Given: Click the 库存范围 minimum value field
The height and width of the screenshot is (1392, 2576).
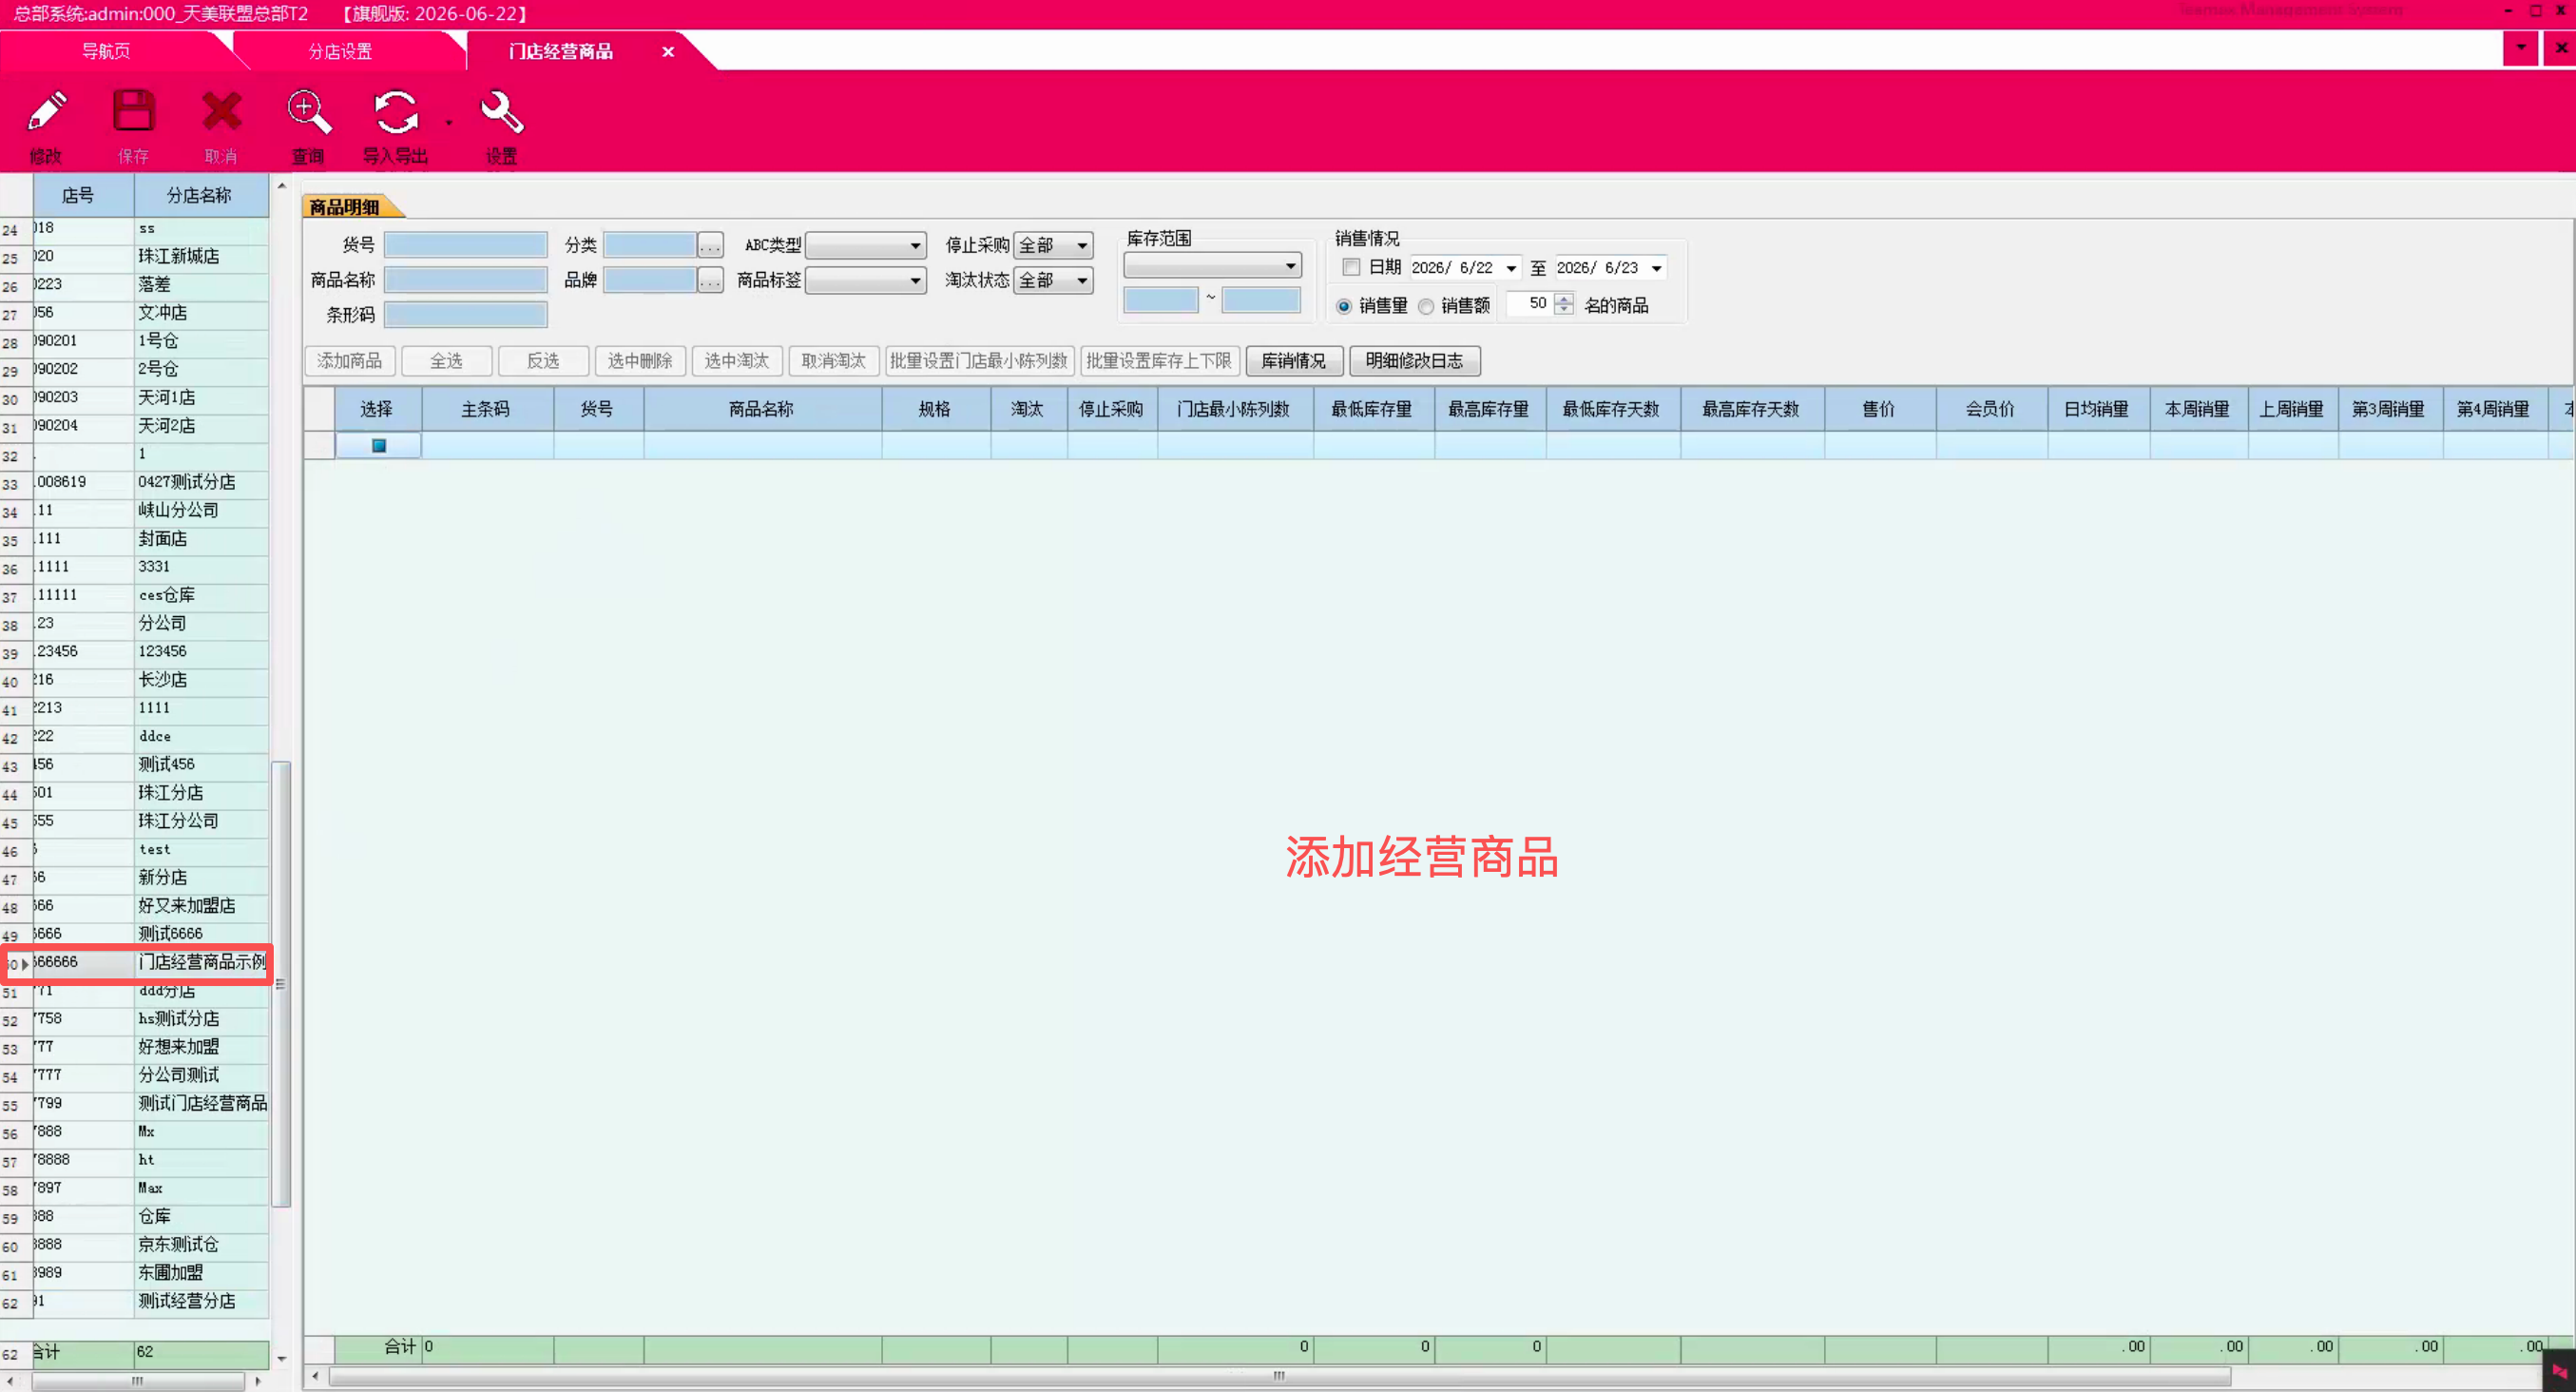Looking at the screenshot, I should point(1160,300).
